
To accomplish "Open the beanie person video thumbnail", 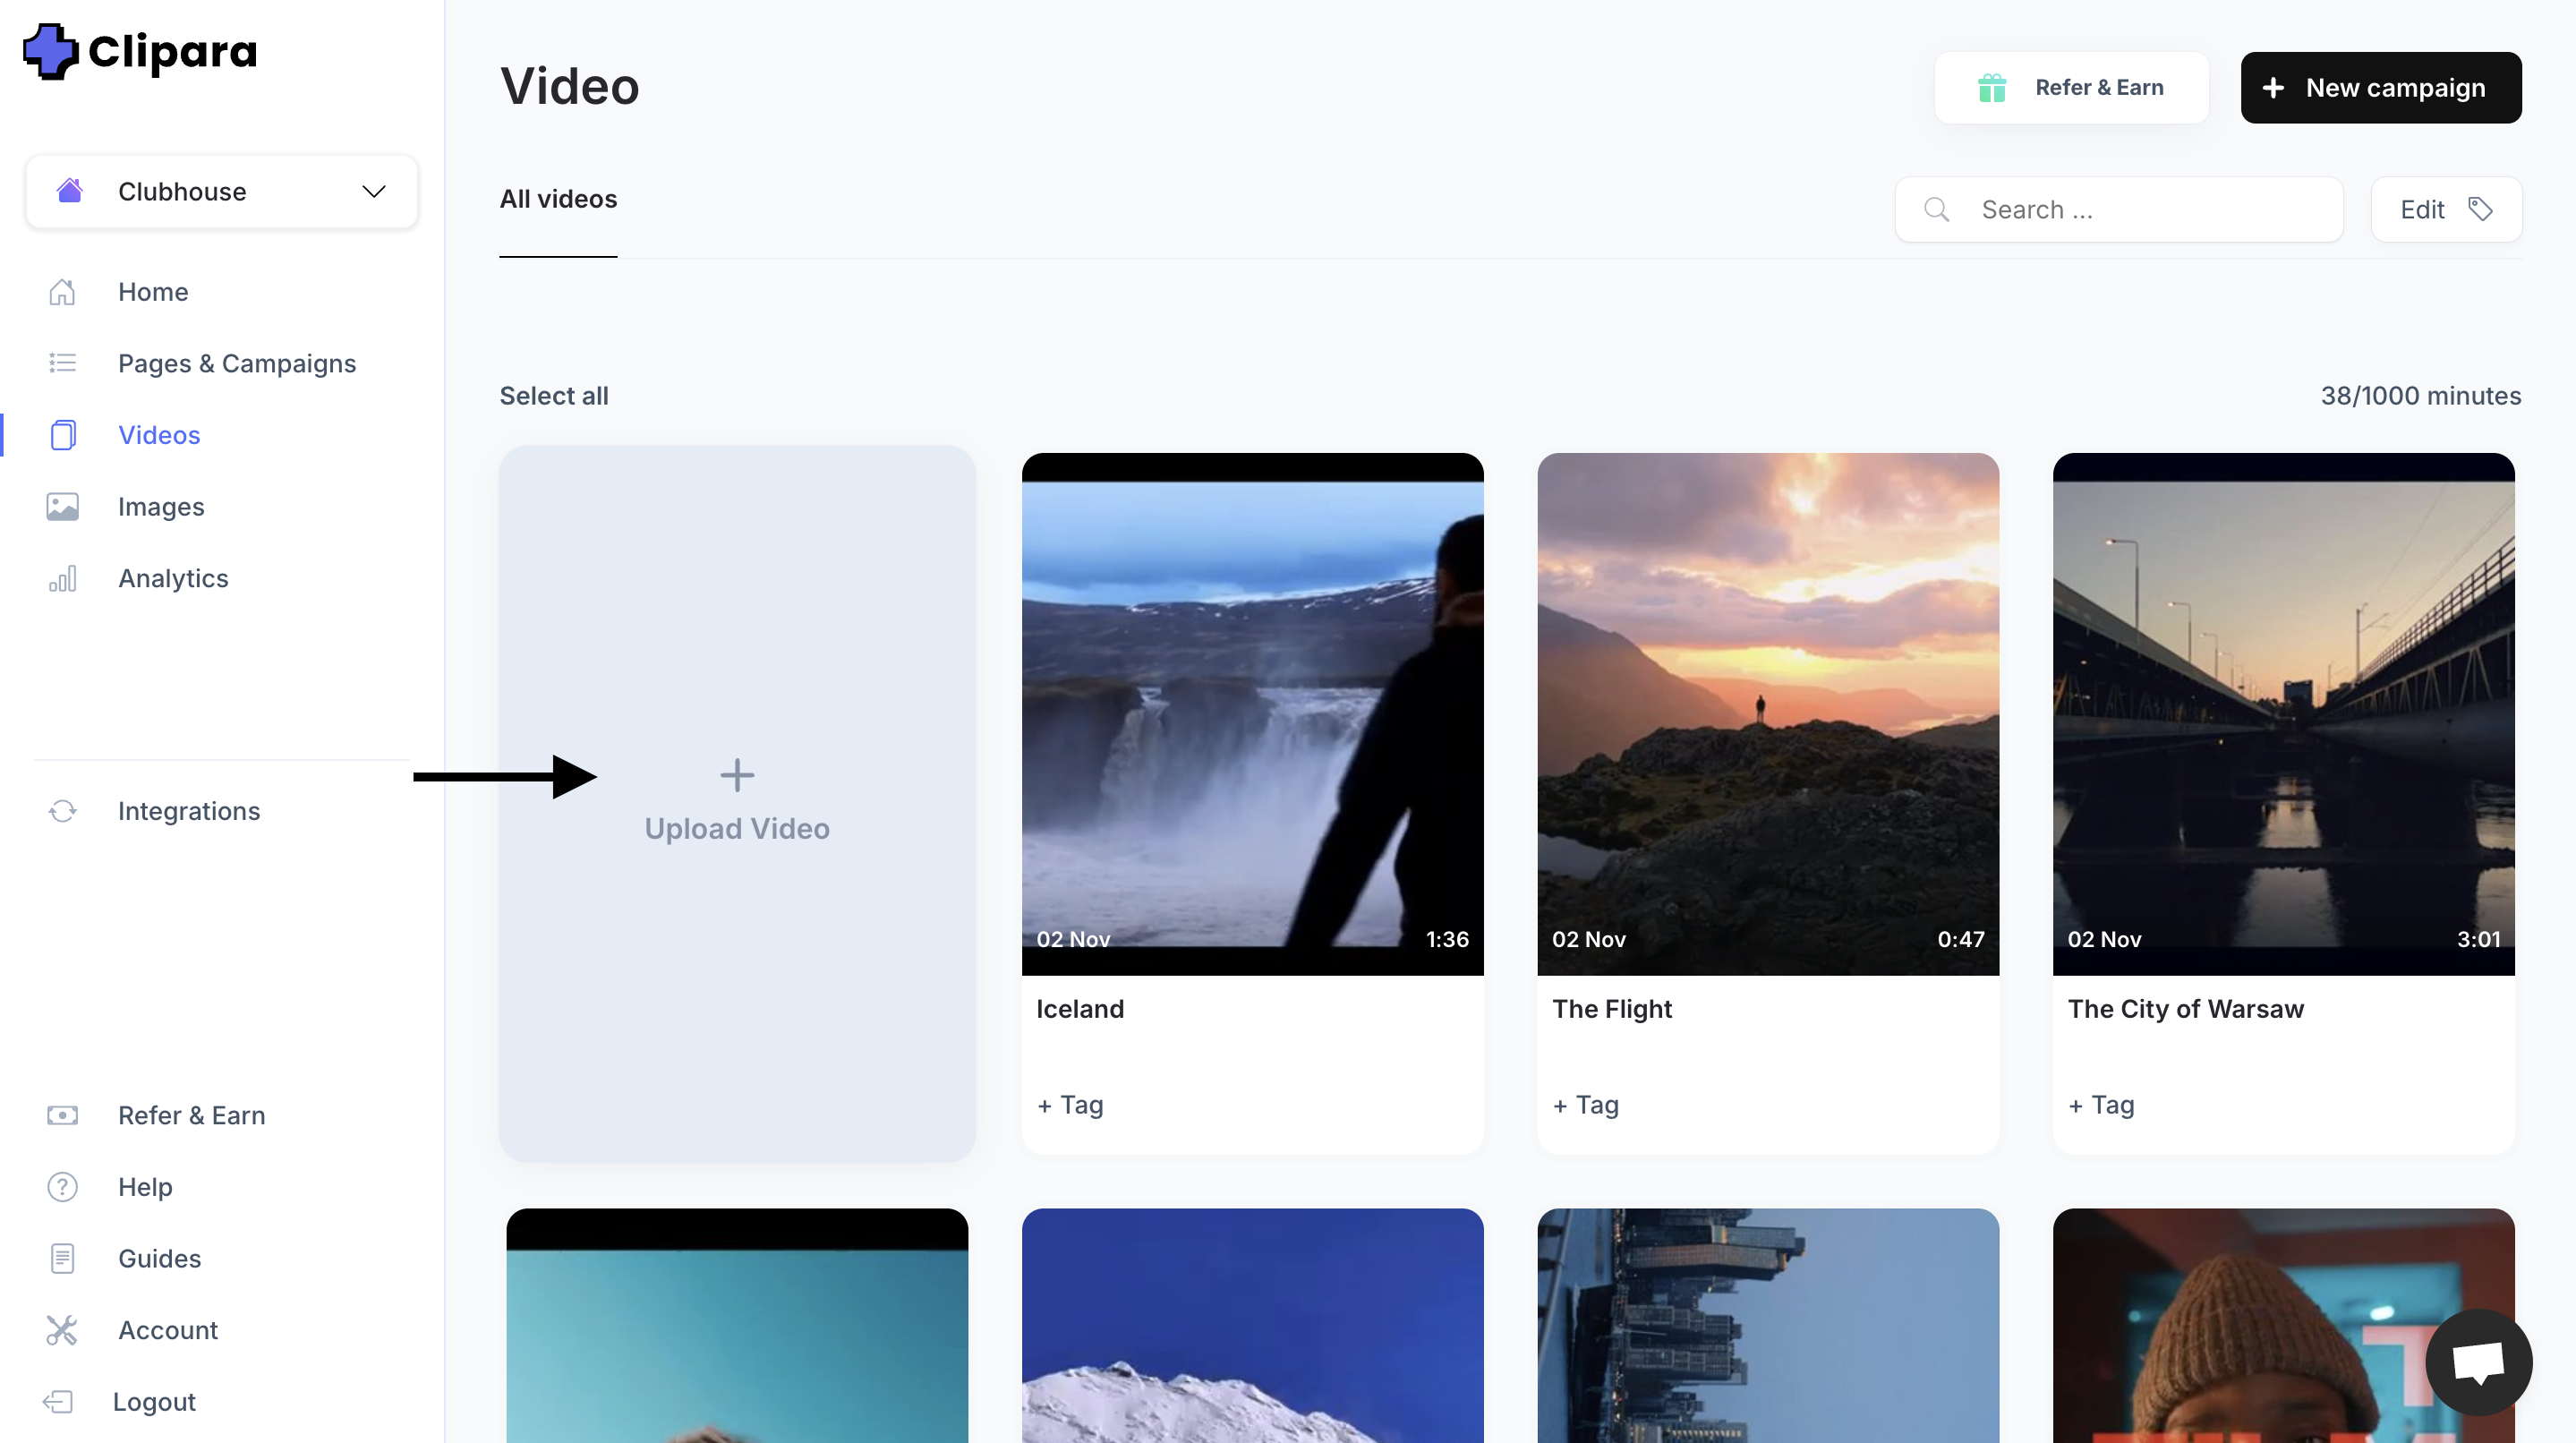I will coord(2283,1326).
